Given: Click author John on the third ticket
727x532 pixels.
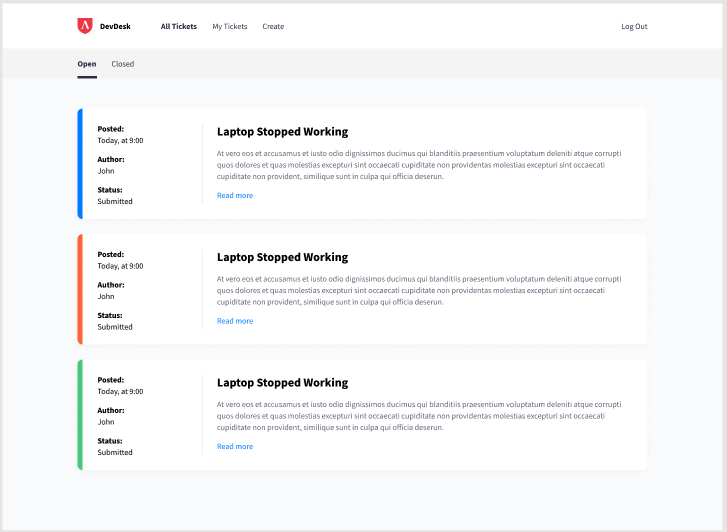Looking at the screenshot, I should click(x=106, y=422).
